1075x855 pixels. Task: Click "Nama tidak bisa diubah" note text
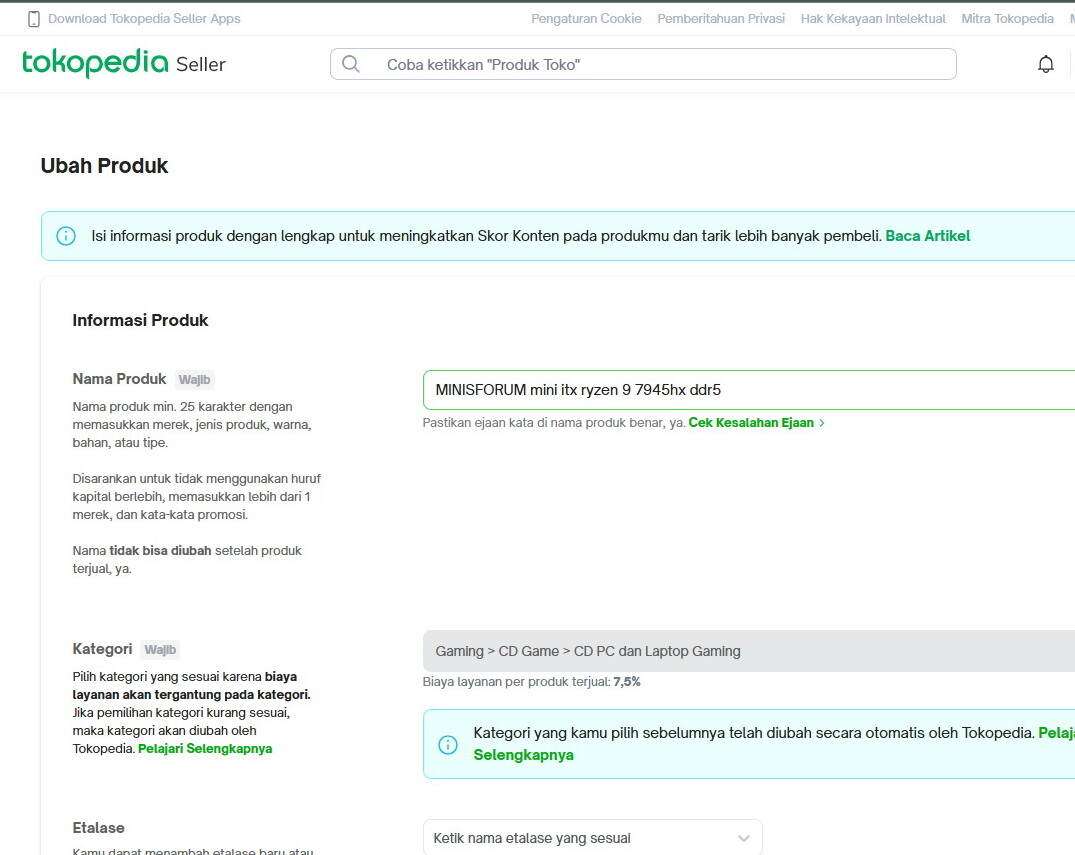[x=187, y=559]
